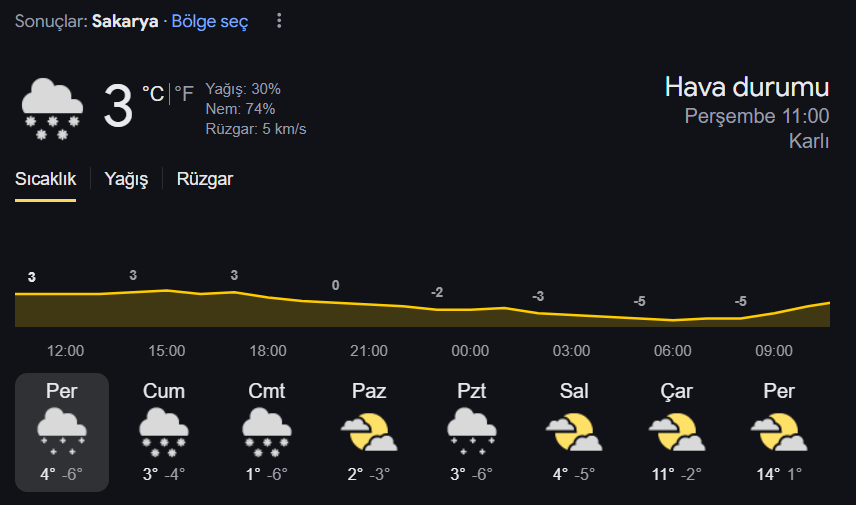Click the large current snowy weather icon
The width and height of the screenshot is (856, 505).
(52, 109)
